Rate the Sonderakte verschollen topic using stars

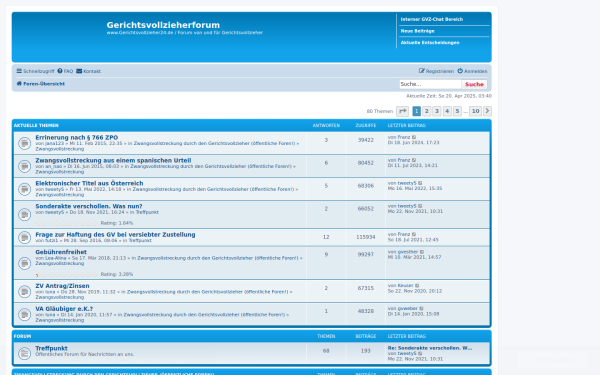coord(67,223)
